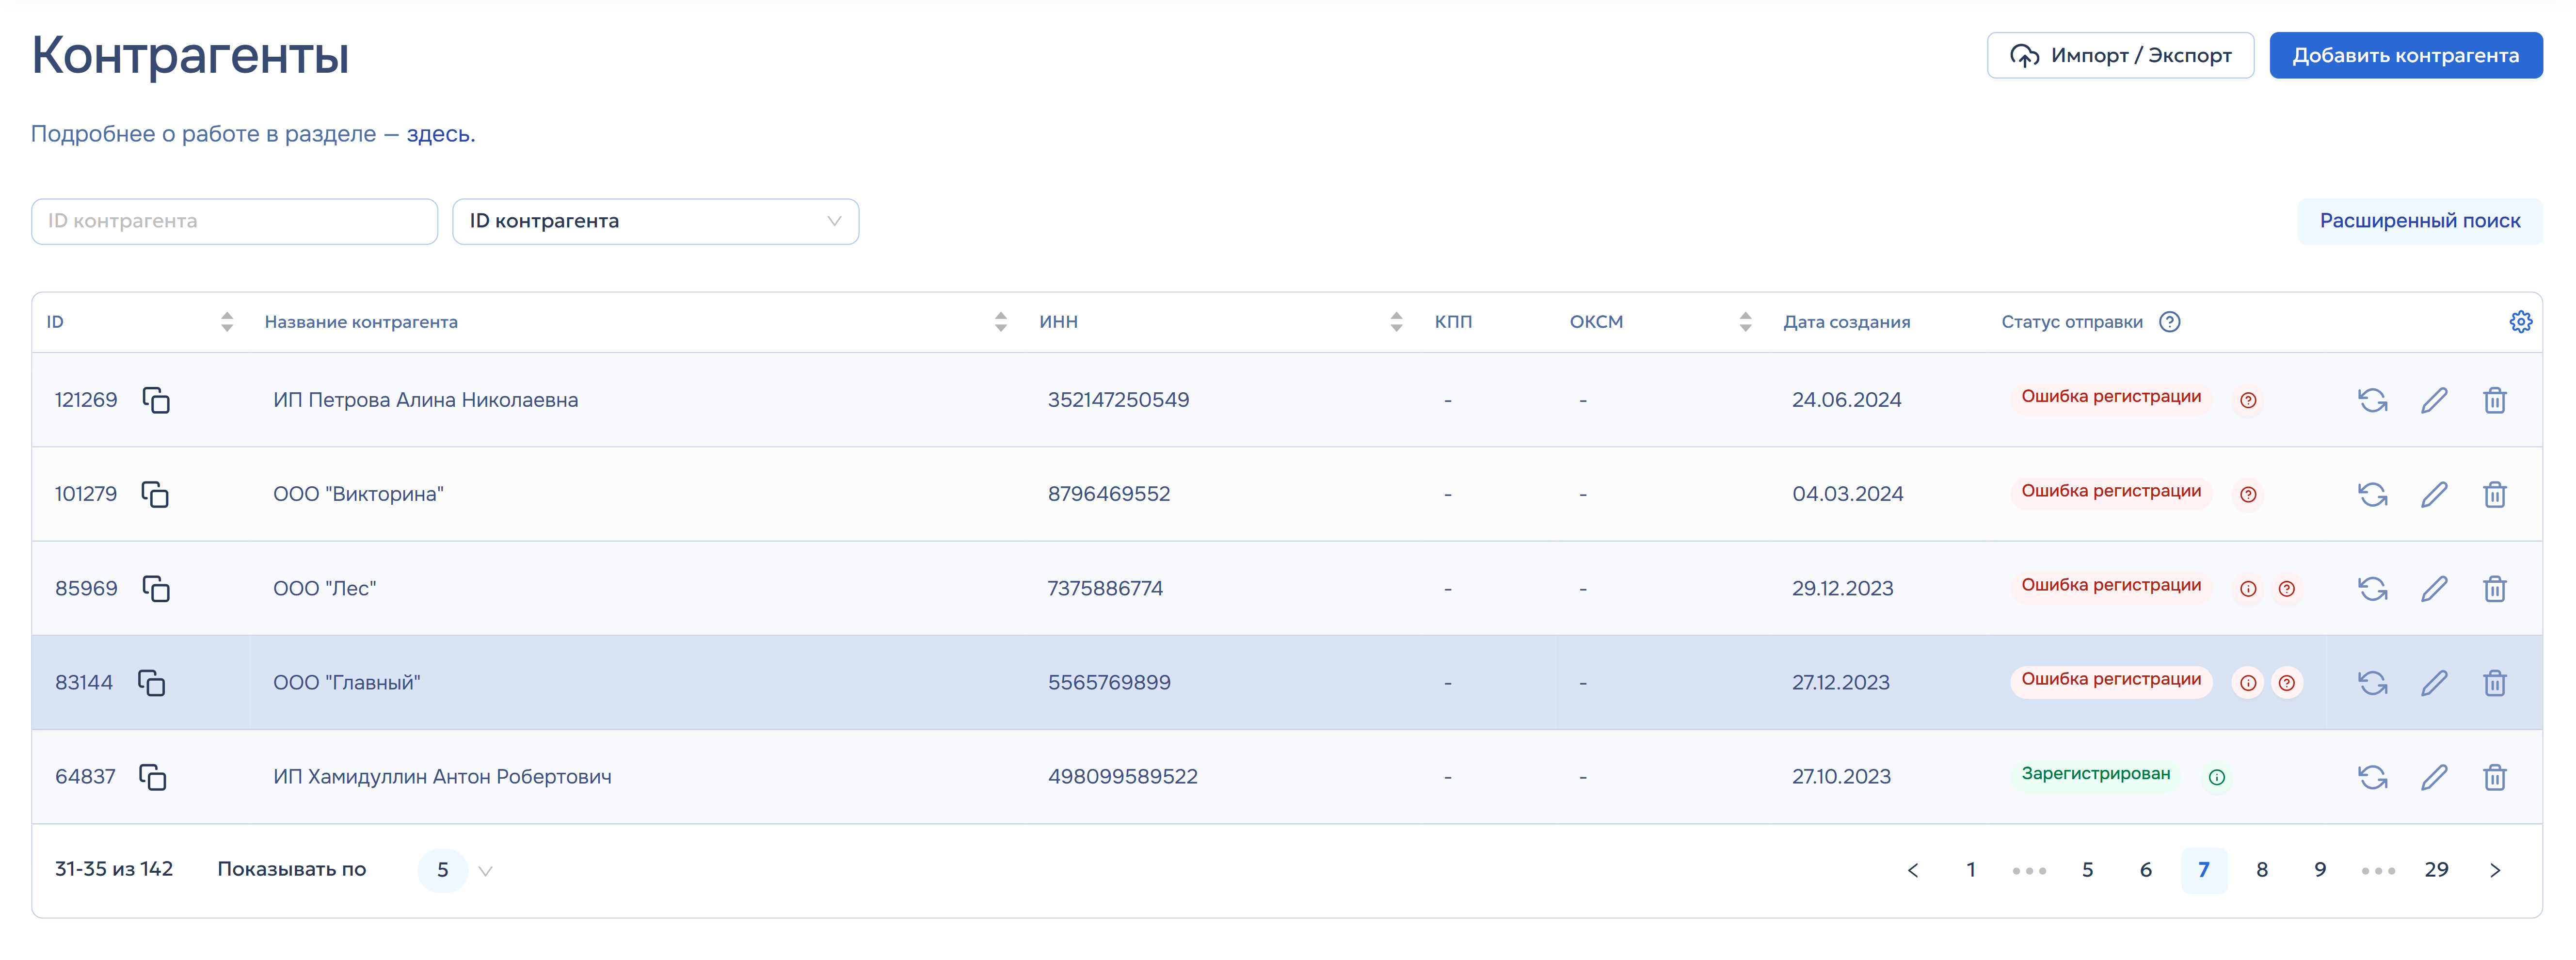
Task: Refresh status for ООО "Главный" row
Action: [2373, 682]
